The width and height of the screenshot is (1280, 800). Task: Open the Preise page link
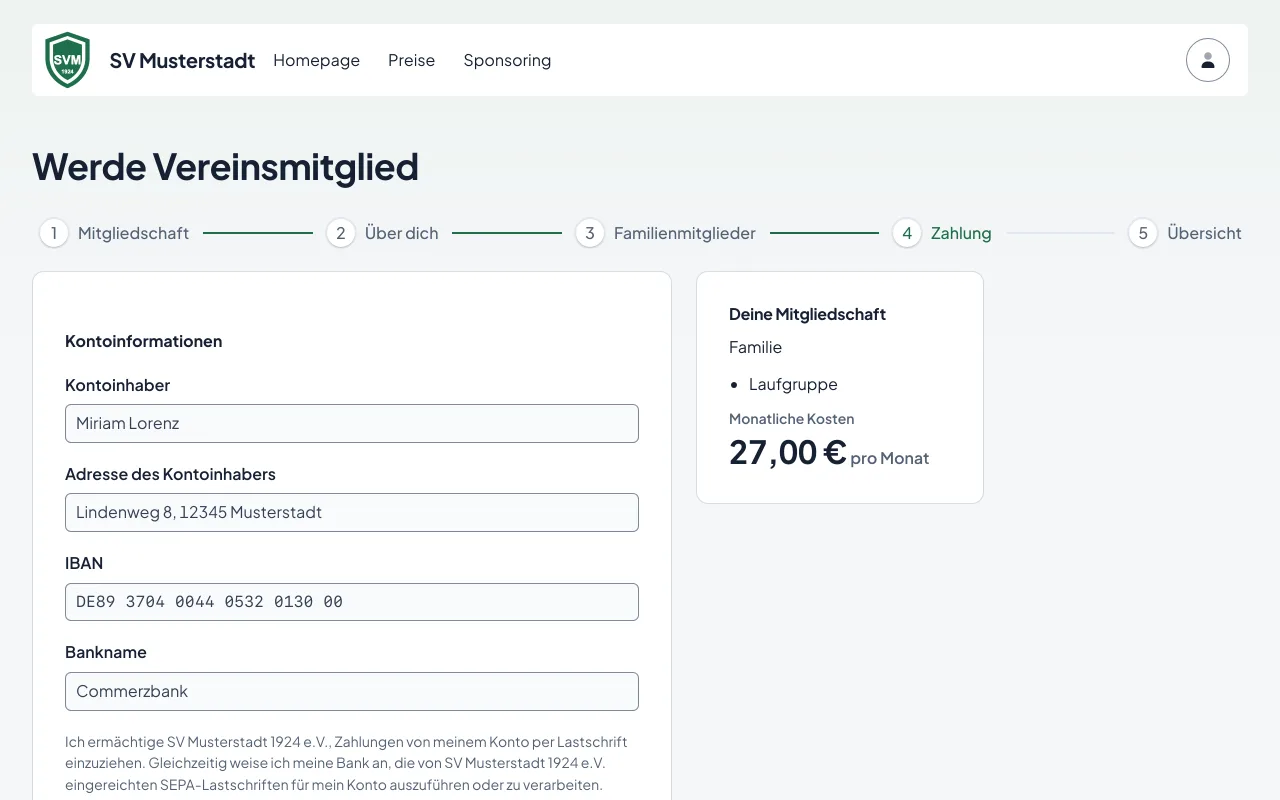(411, 60)
